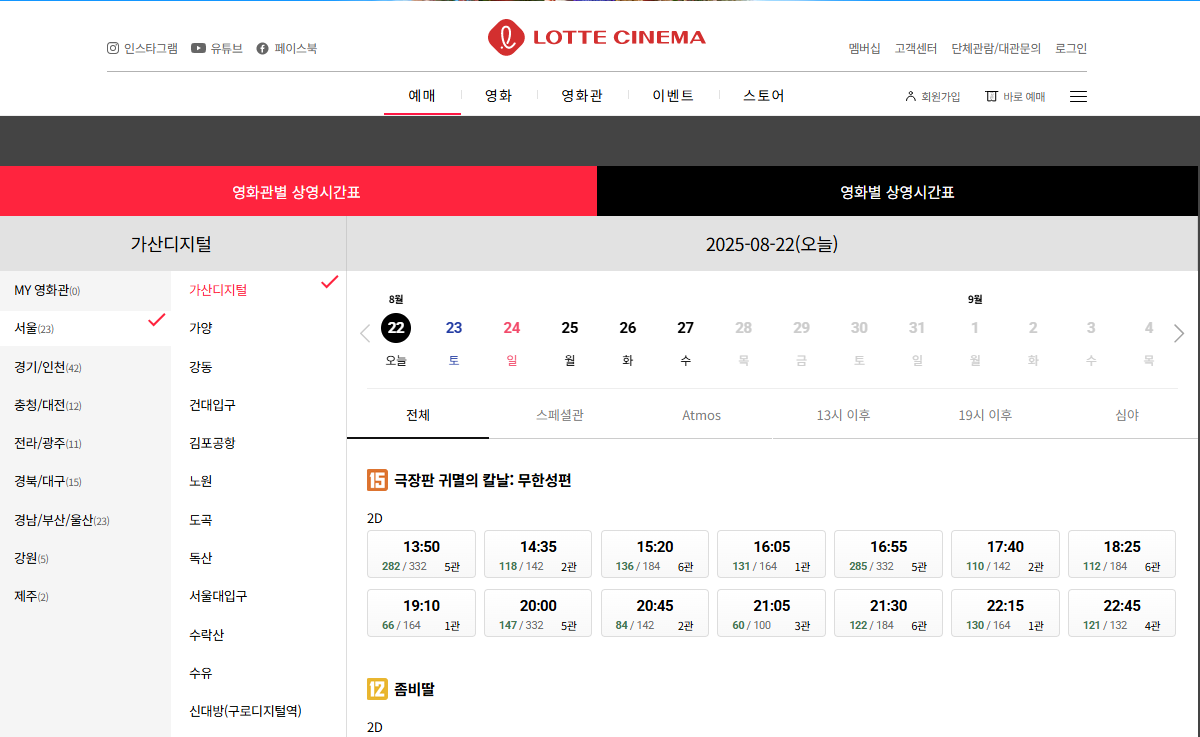Click the Lotte Cinema logo
This screenshot has height=737, width=1200.
[x=597, y=38]
